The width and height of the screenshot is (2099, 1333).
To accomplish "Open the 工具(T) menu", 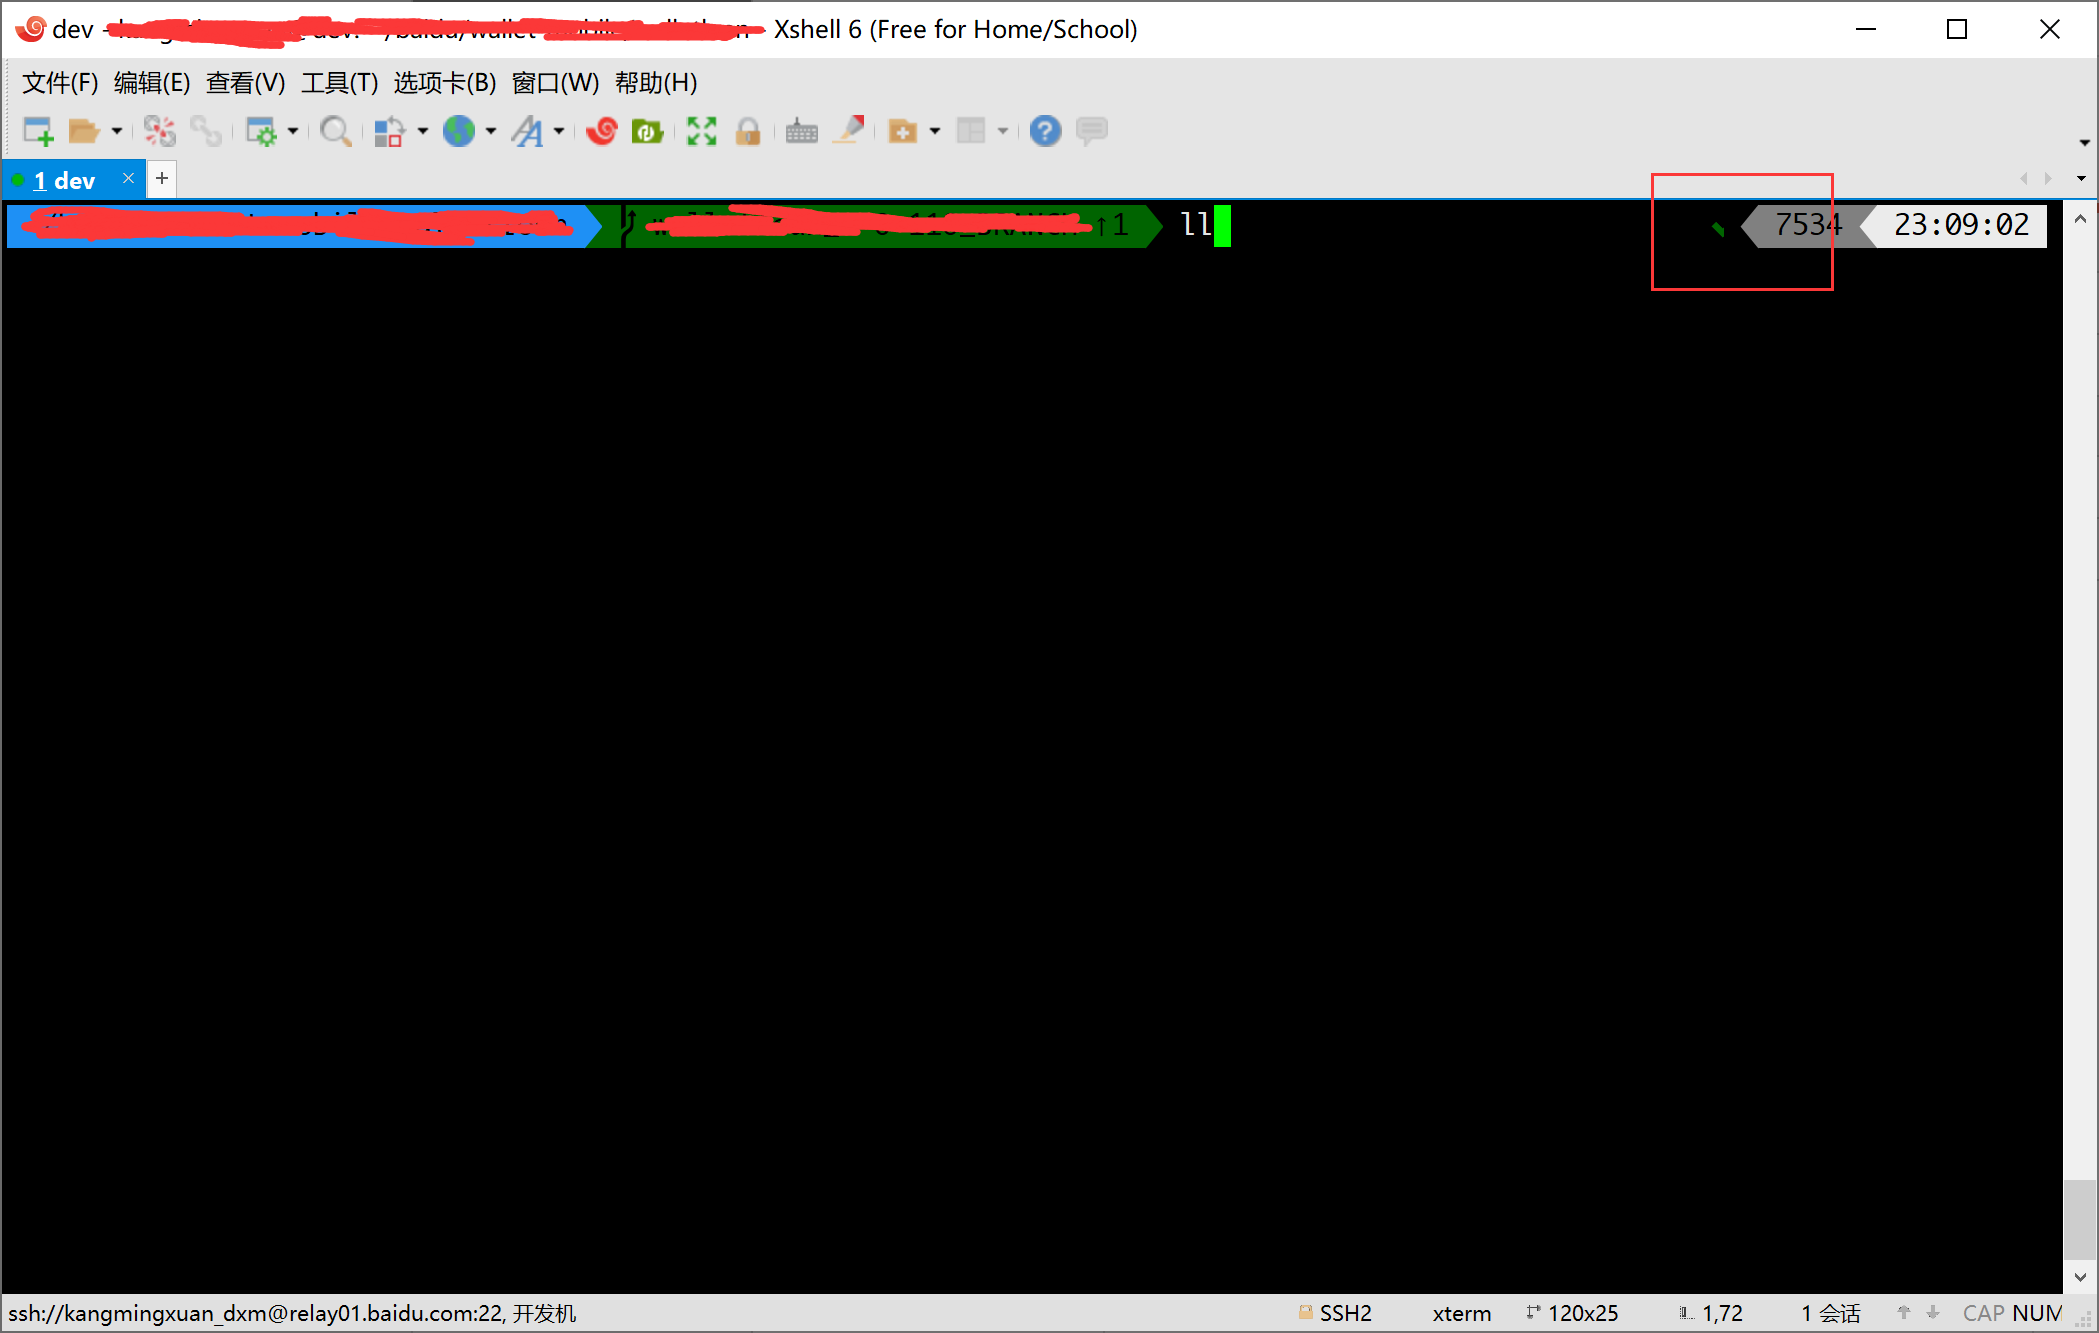I will [338, 83].
